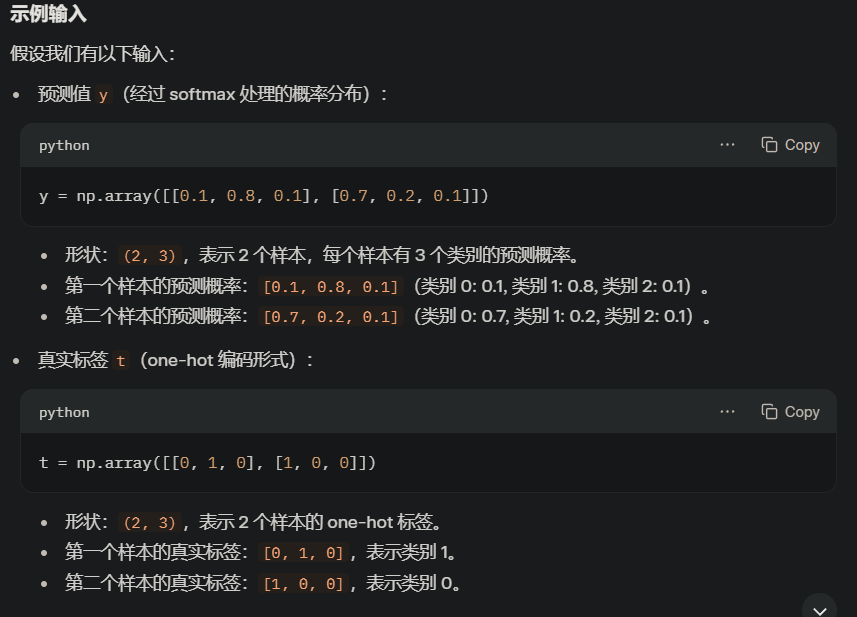Screen dimensions: 857x617
Task: Click inside the y = np.array code line
Action: (x=263, y=196)
